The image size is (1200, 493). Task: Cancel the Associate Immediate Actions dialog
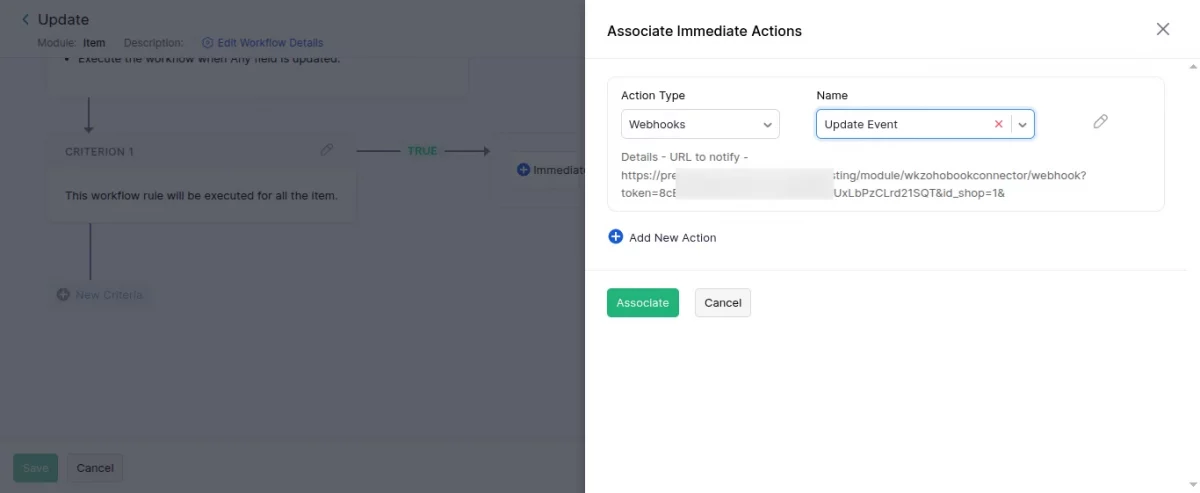click(723, 303)
